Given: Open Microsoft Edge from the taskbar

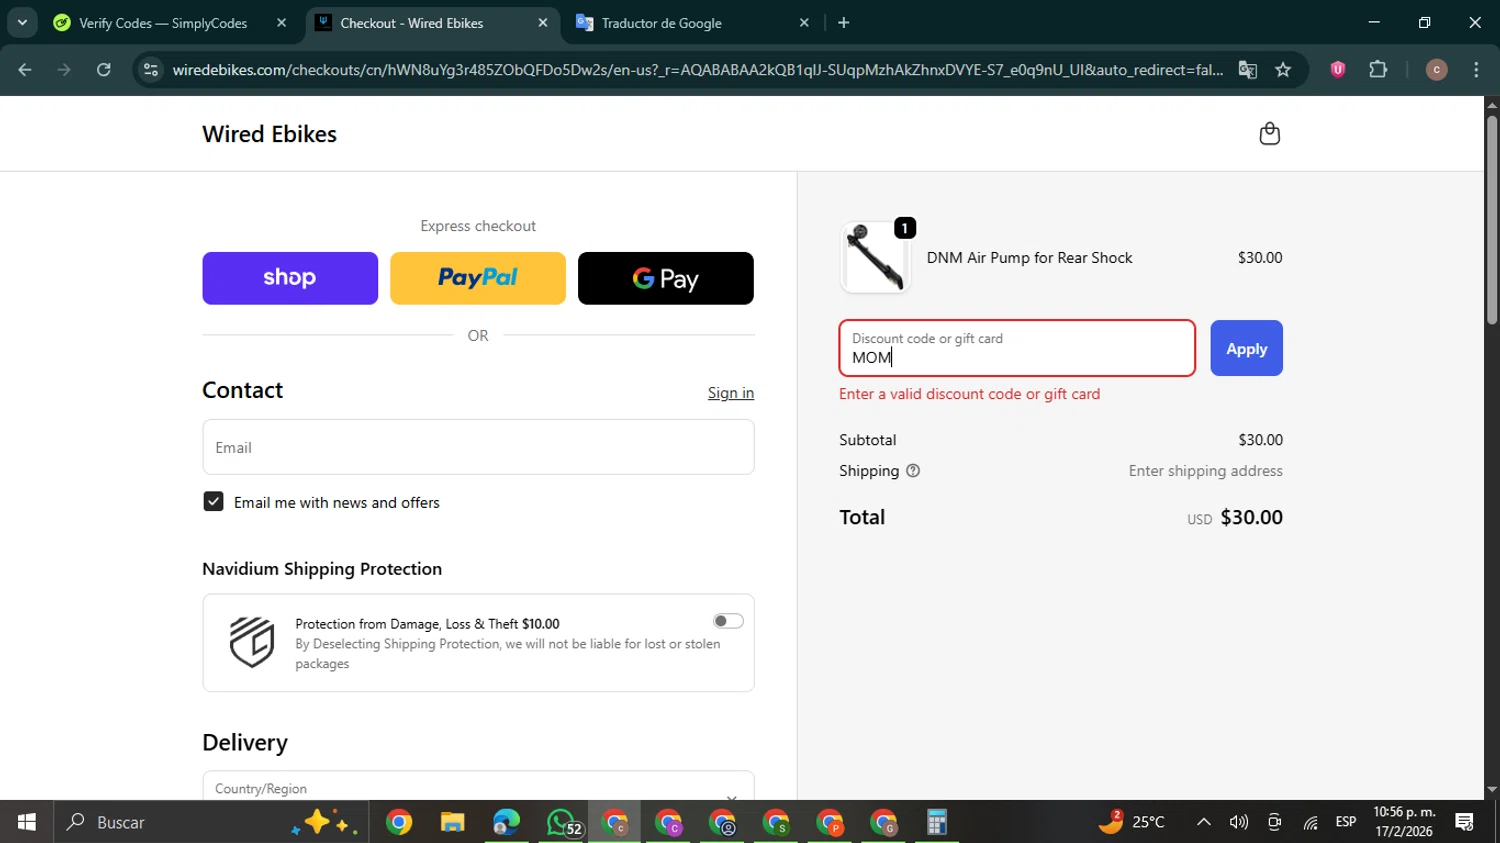Looking at the screenshot, I should coord(506,822).
